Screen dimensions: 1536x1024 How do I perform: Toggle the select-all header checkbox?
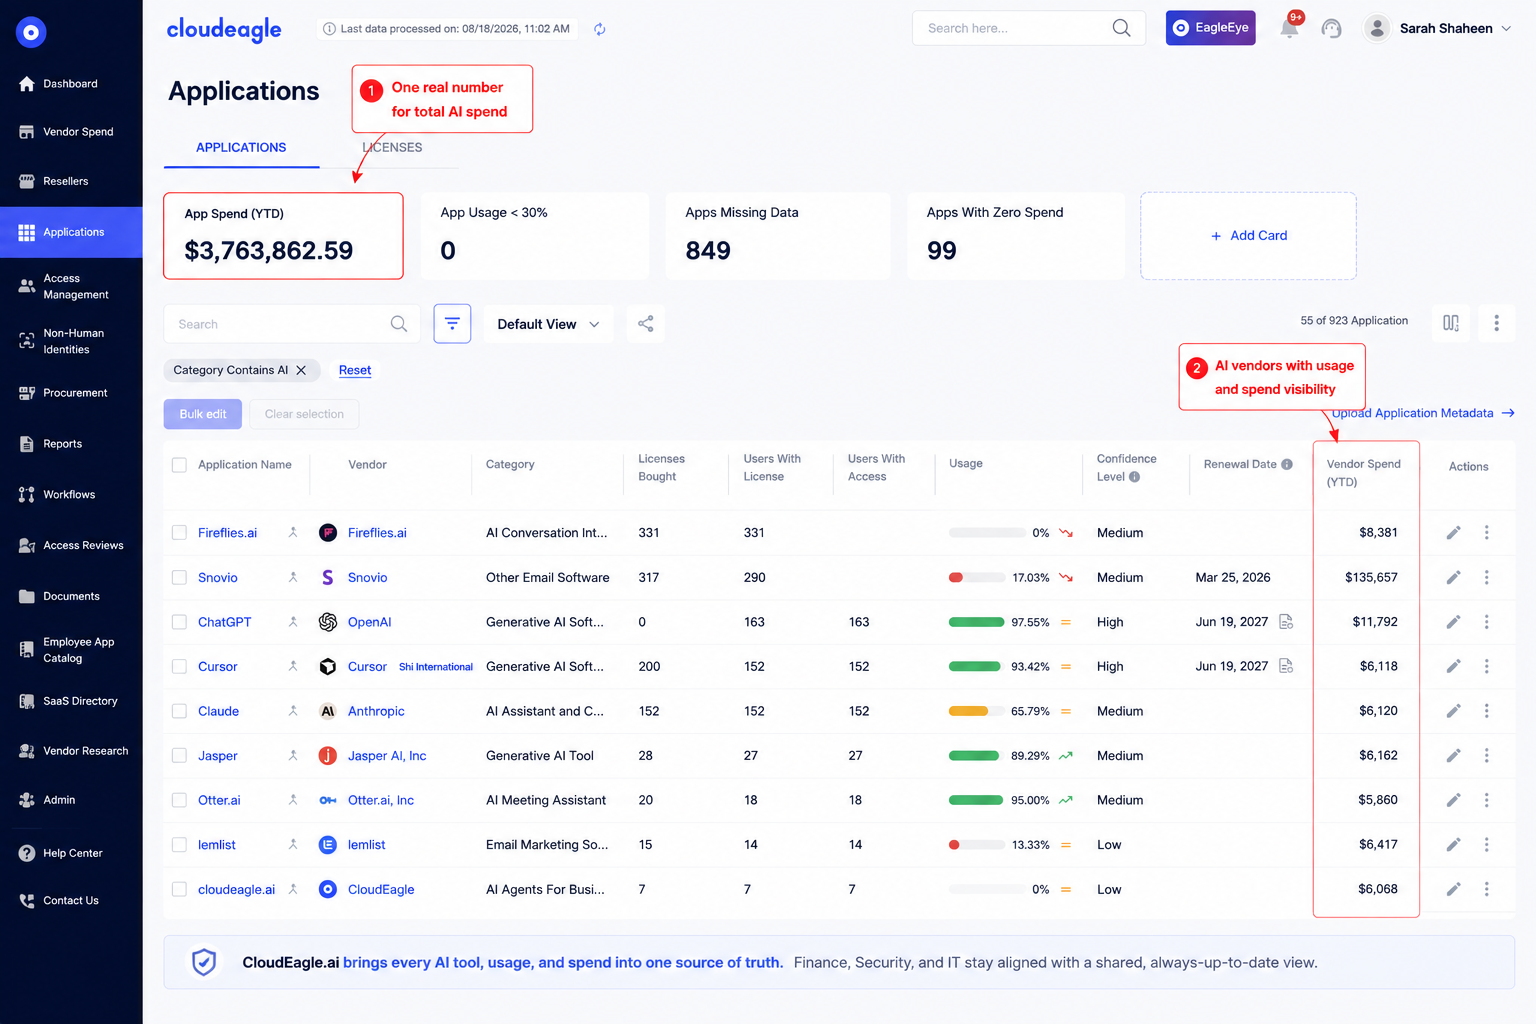coord(179,465)
